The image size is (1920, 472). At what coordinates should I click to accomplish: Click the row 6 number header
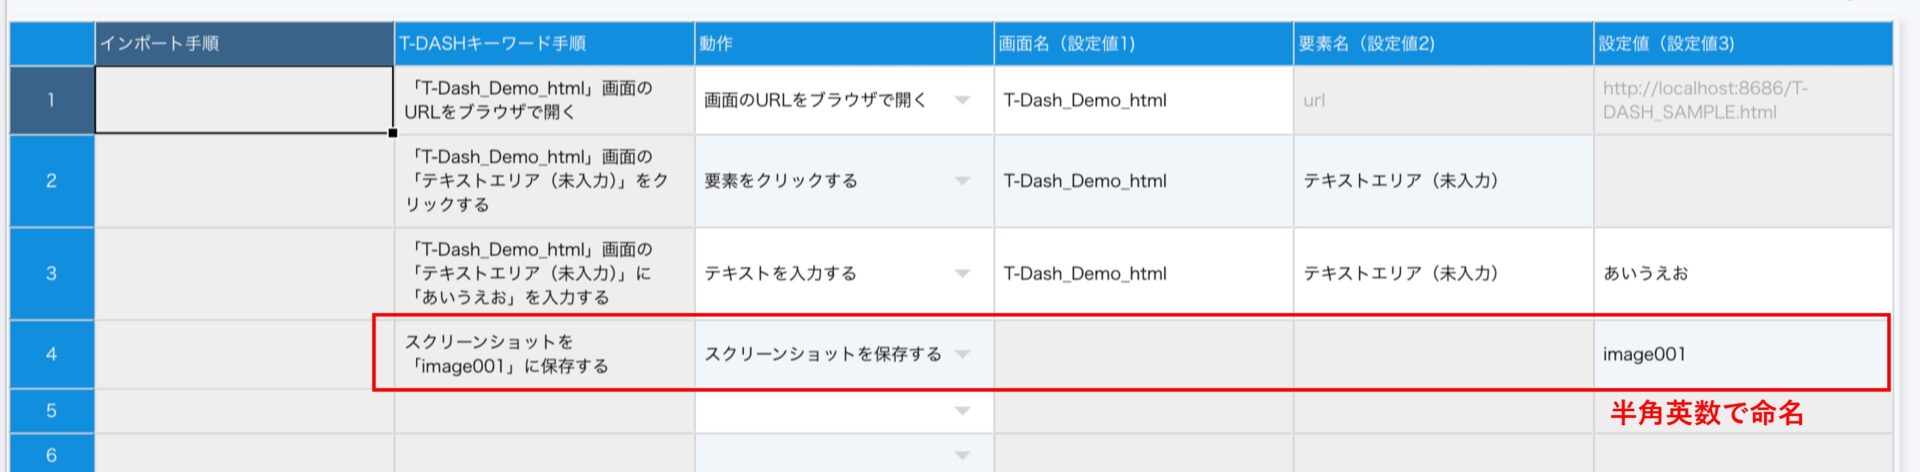point(51,455)
